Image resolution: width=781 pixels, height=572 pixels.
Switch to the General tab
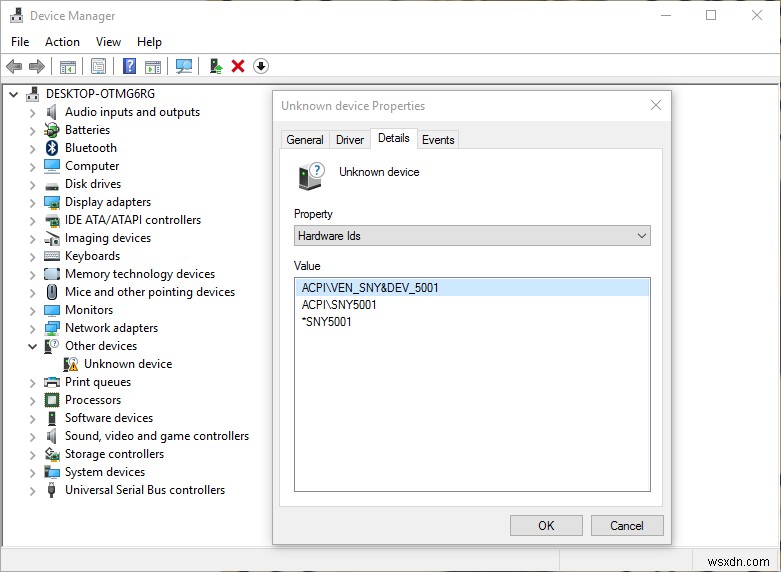click(x=305, y=140)
